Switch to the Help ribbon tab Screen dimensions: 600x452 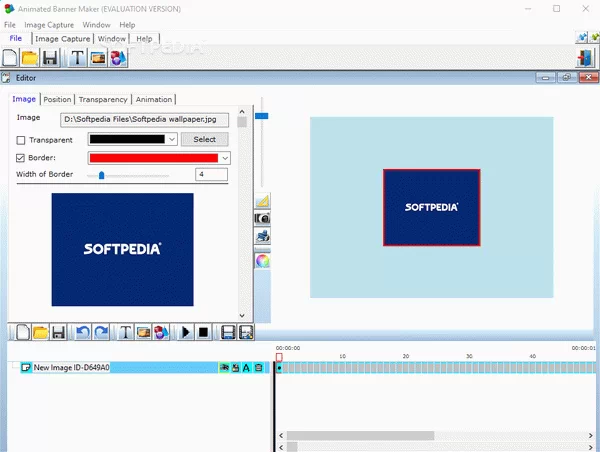pos(144,39)
